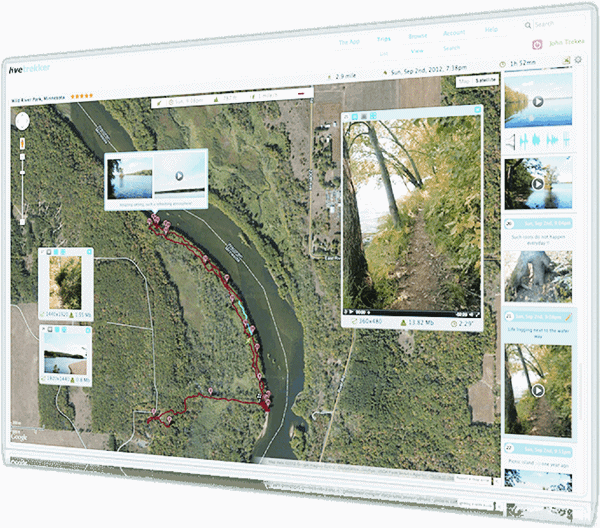Play second sidebar video of lake trees
The height and width of the screenshot is (528, 600).
538,184
